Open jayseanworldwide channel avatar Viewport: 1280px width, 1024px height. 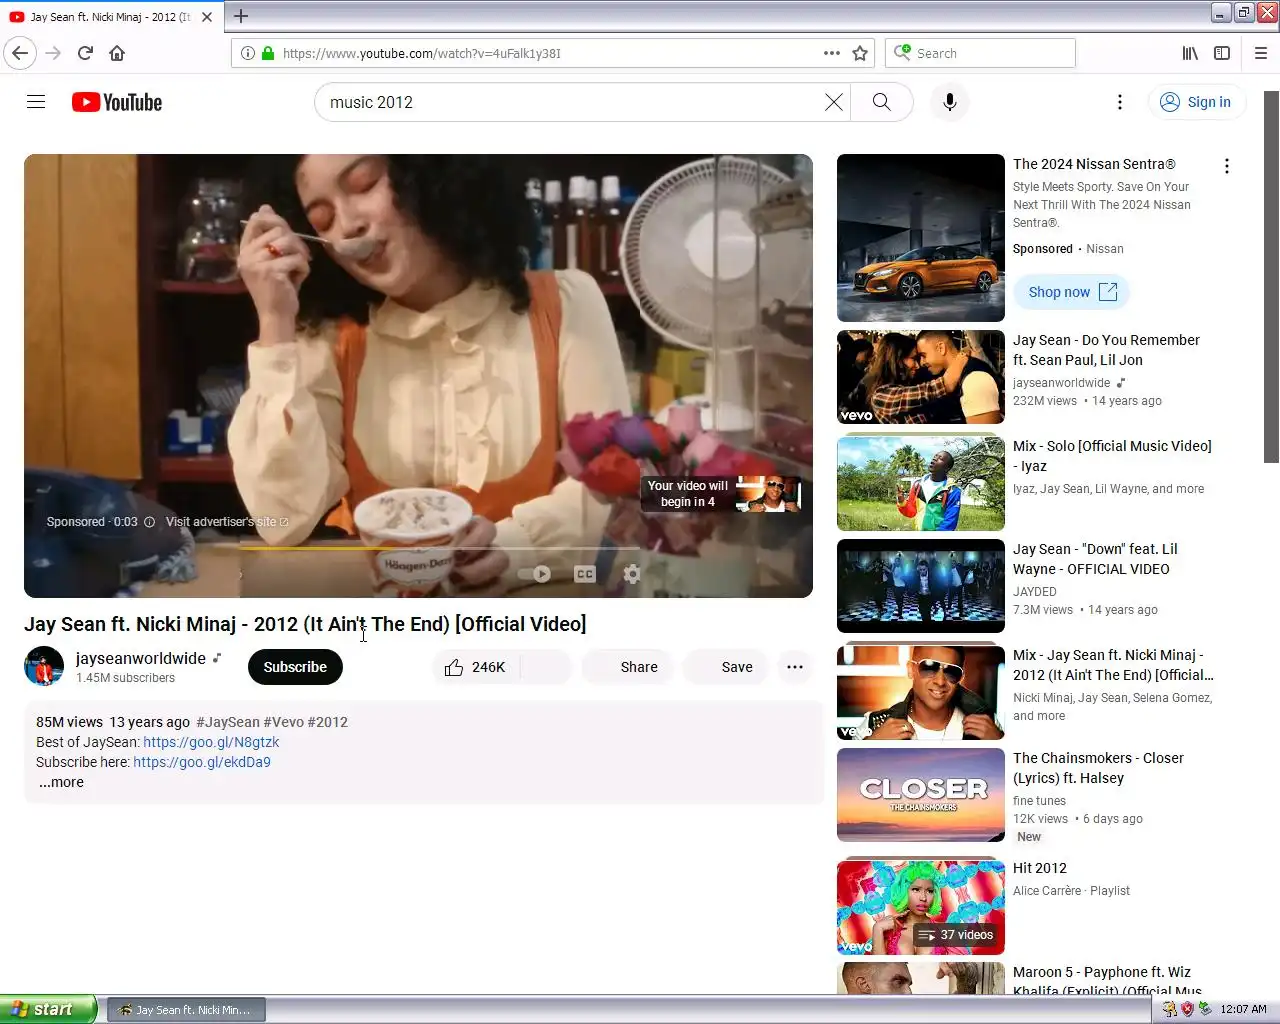click(x=44, y=667)
